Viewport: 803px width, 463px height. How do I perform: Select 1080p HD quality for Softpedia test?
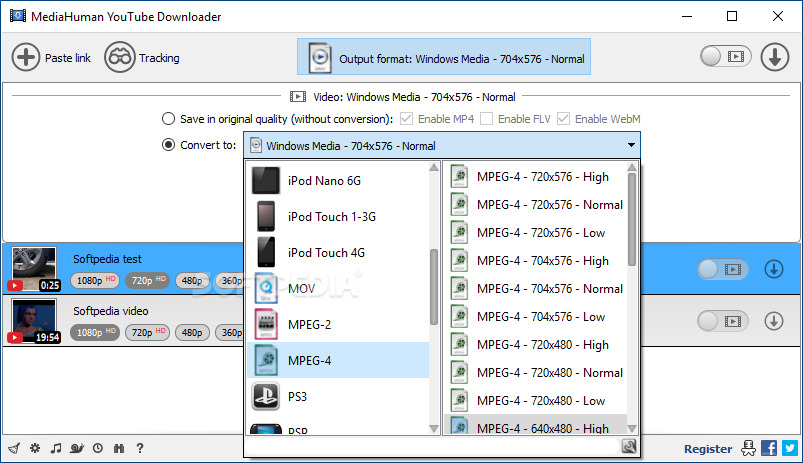pos(95,280)
